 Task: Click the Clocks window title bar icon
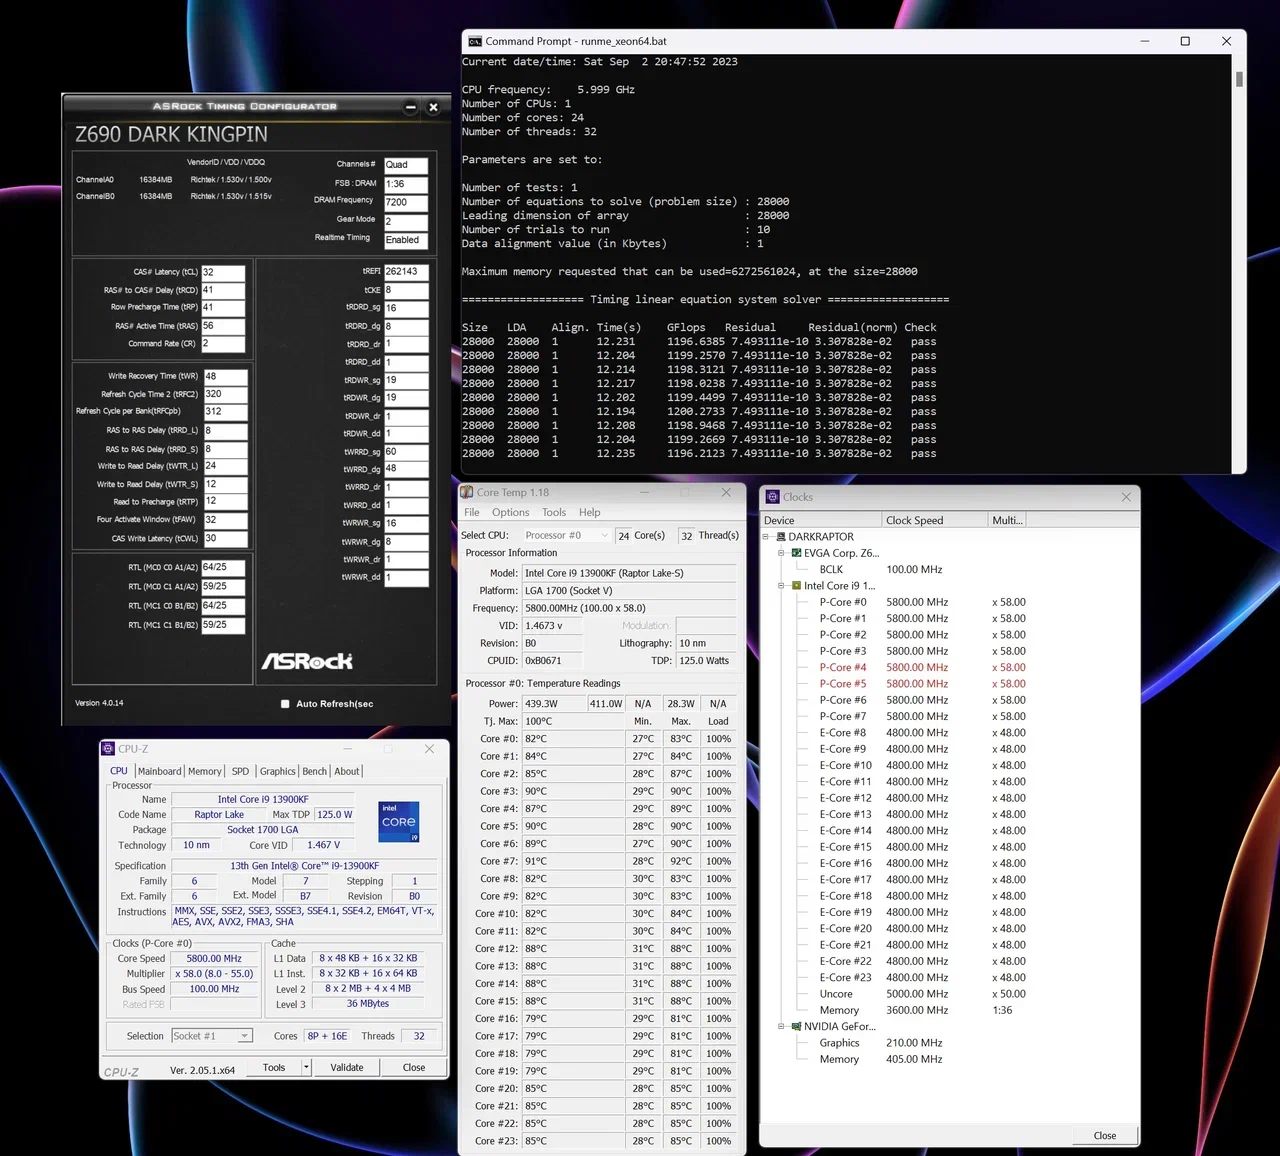[772, 496]
